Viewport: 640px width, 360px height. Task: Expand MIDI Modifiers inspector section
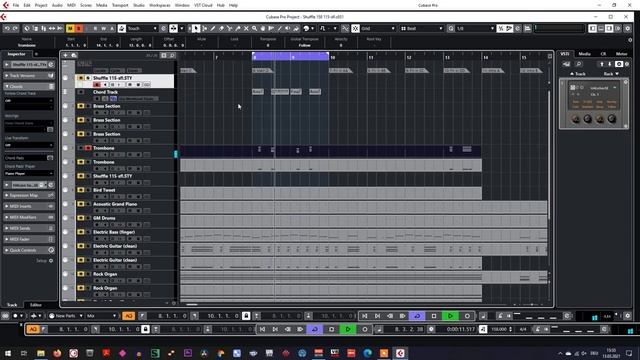tap(29, 217)
